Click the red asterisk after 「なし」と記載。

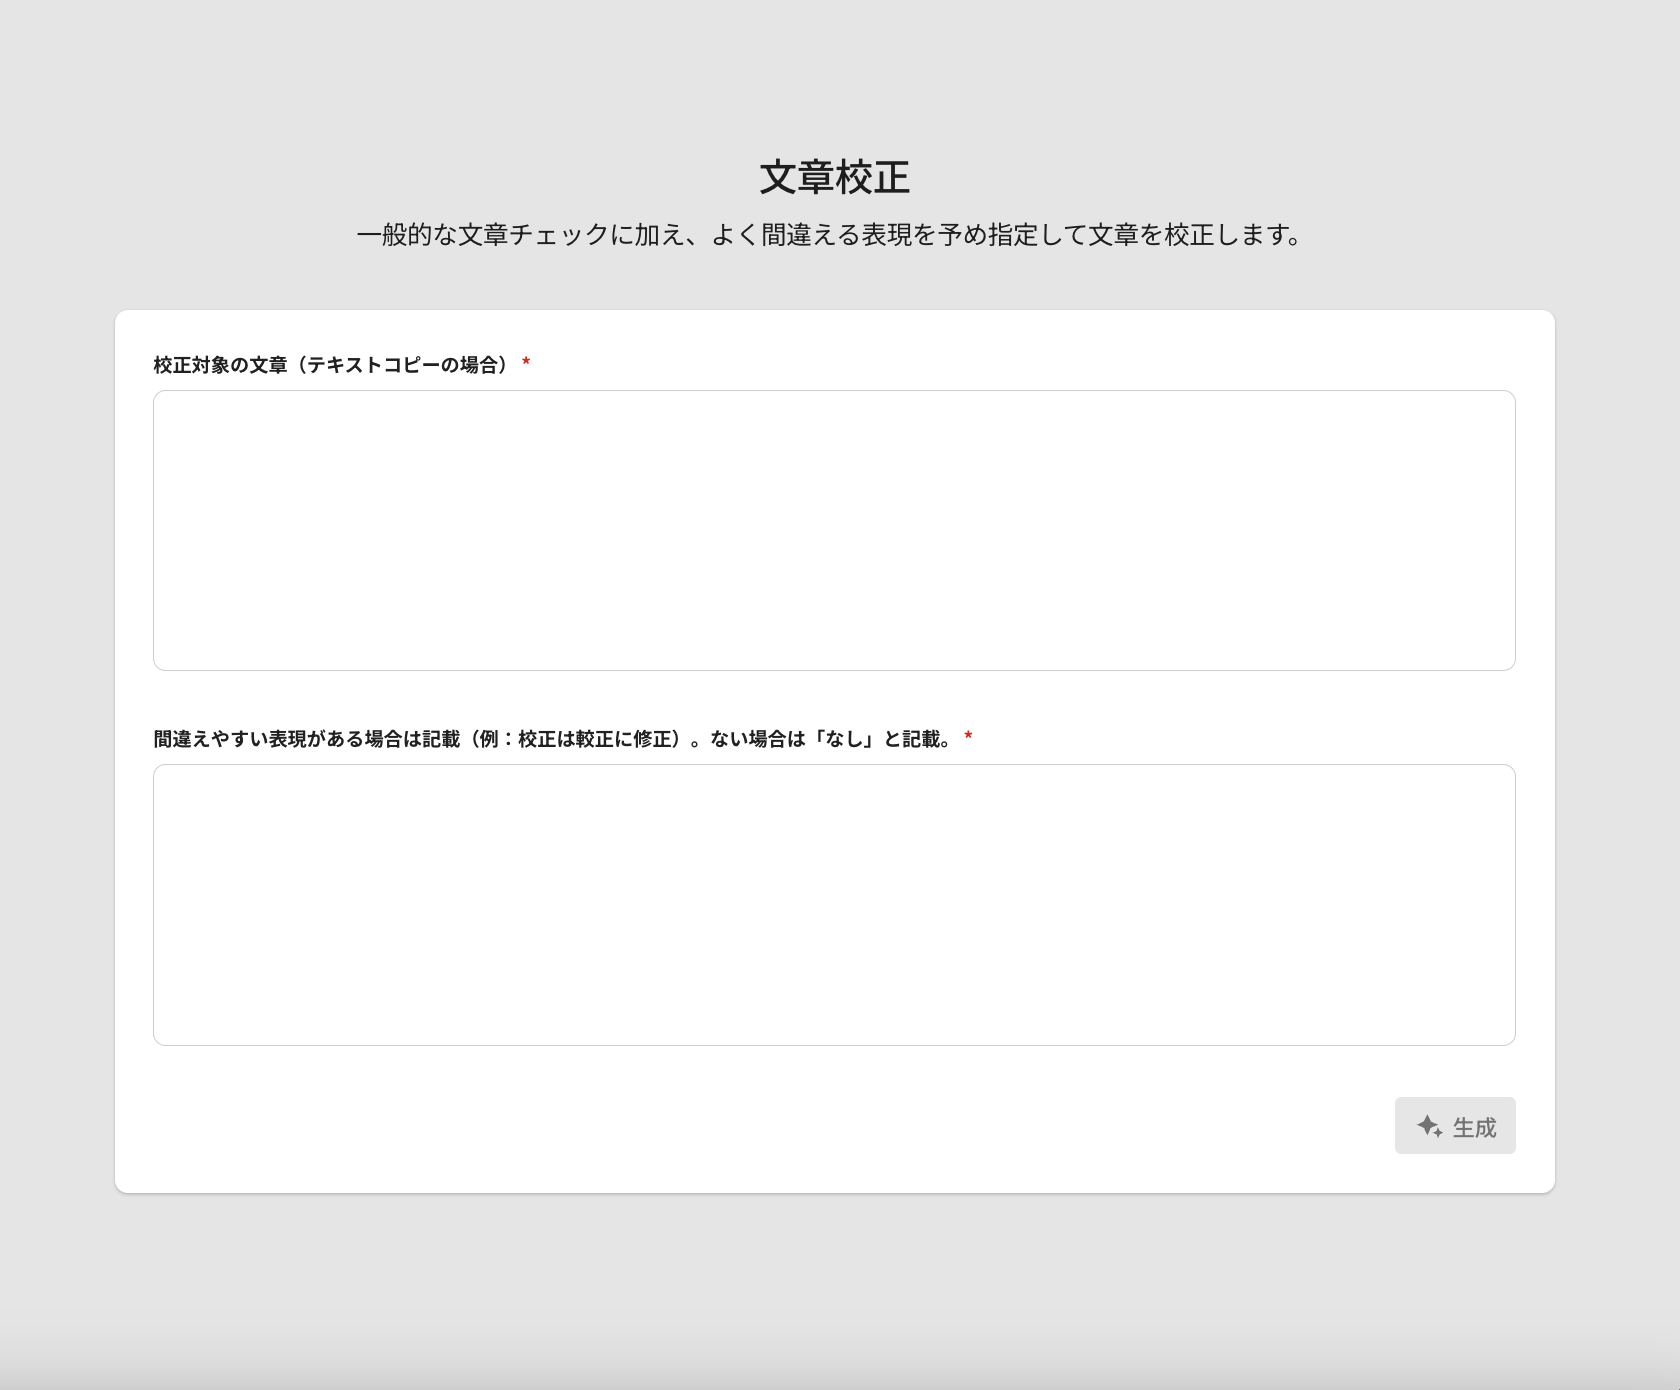968,738
